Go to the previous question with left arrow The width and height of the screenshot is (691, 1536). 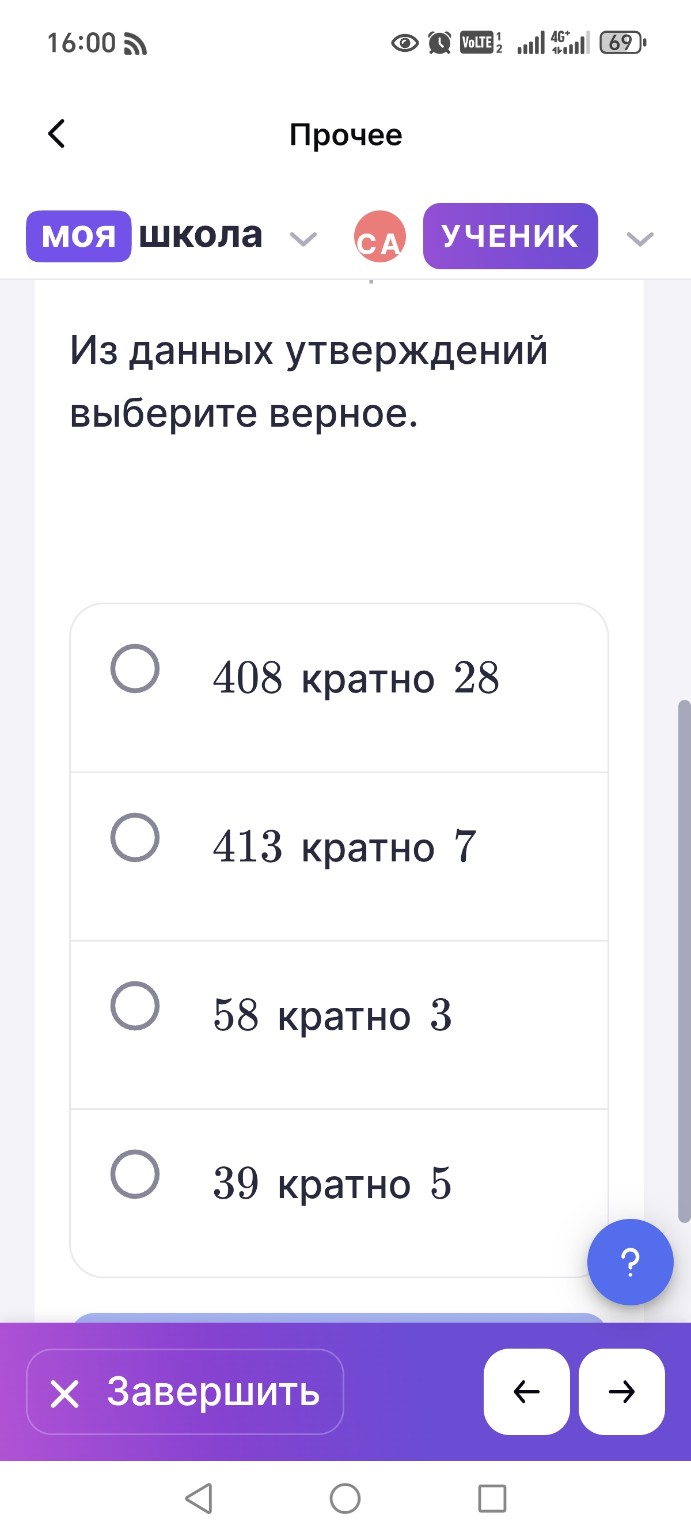(x=527, y=1392)
